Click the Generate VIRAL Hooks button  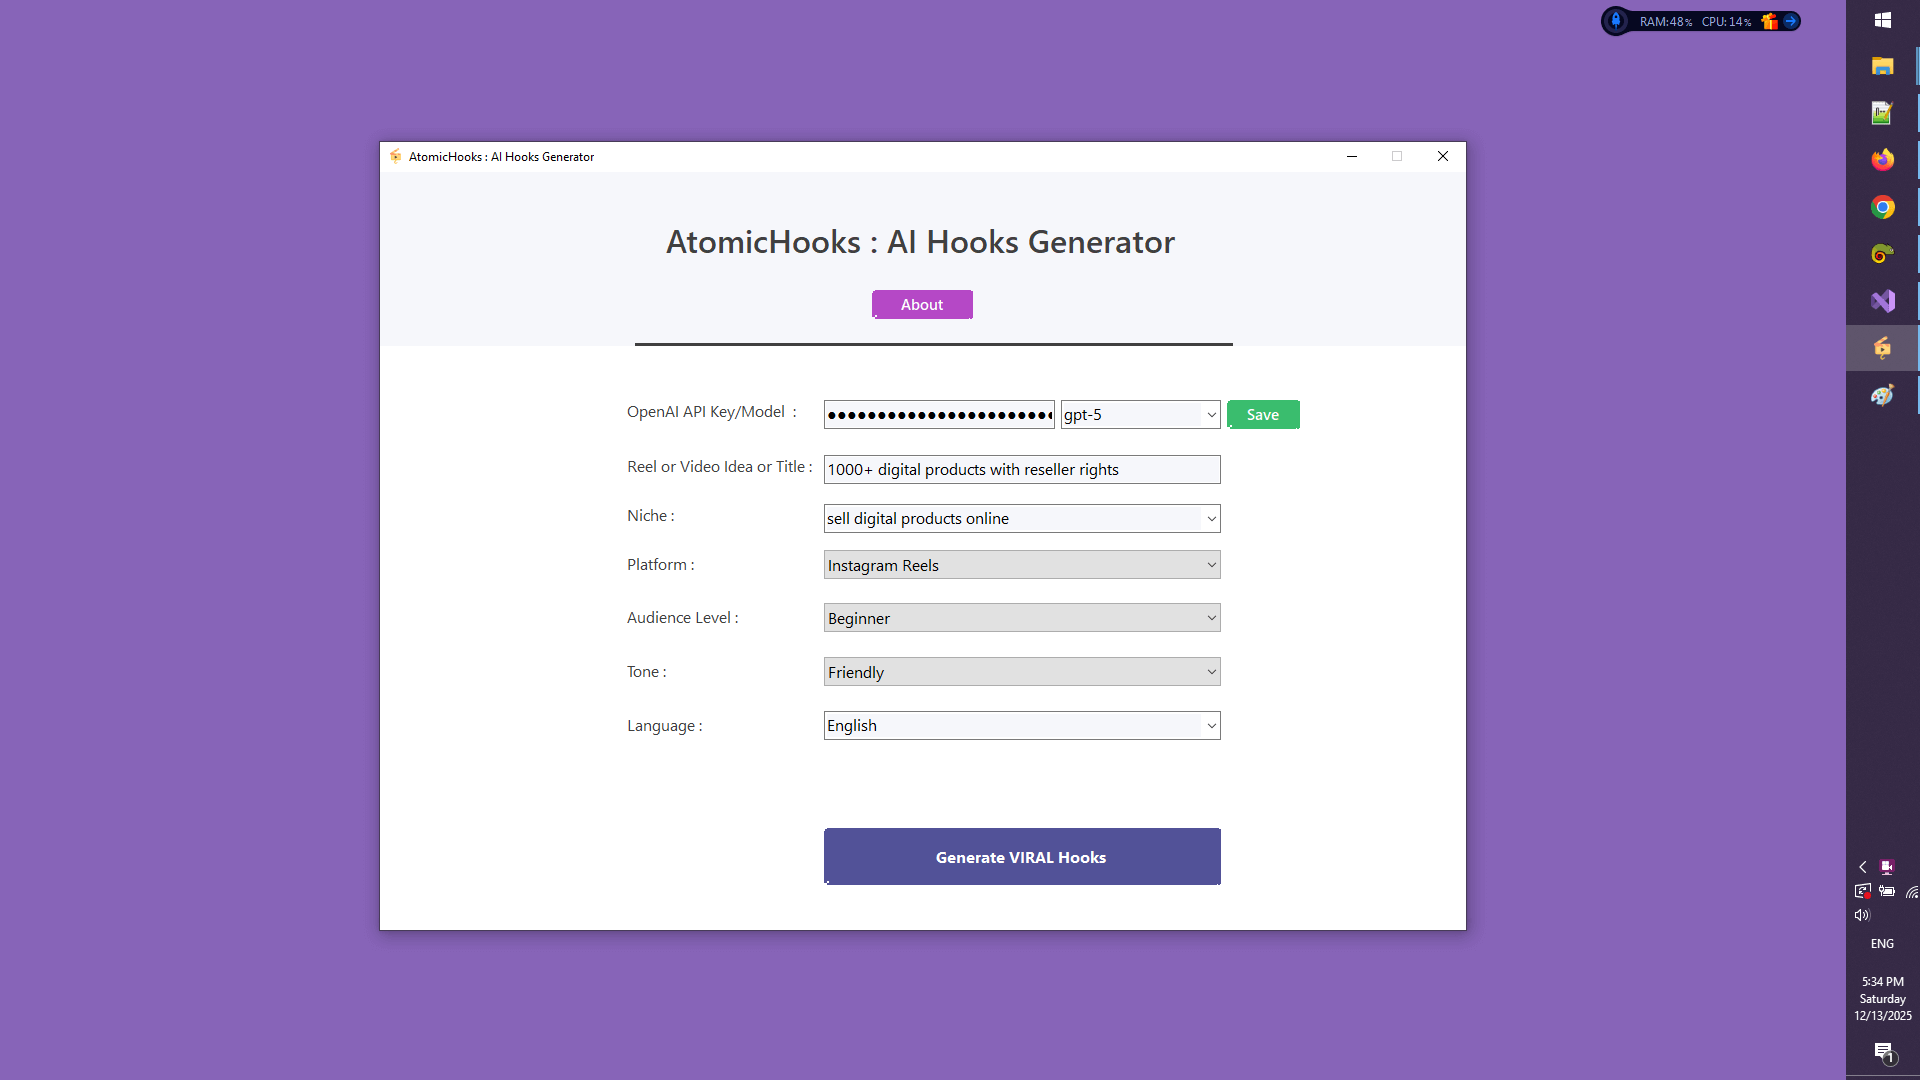(1021, 856)
